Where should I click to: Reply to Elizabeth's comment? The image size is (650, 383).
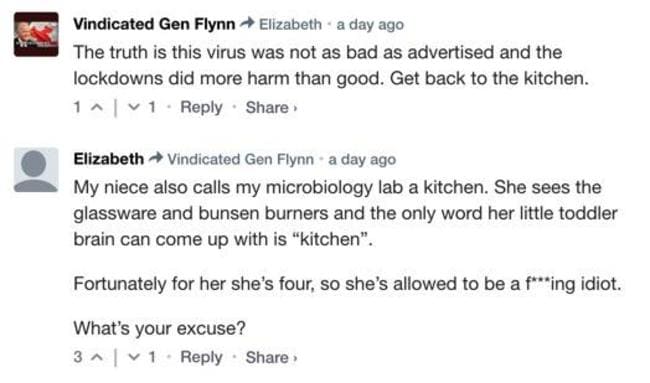201,357
